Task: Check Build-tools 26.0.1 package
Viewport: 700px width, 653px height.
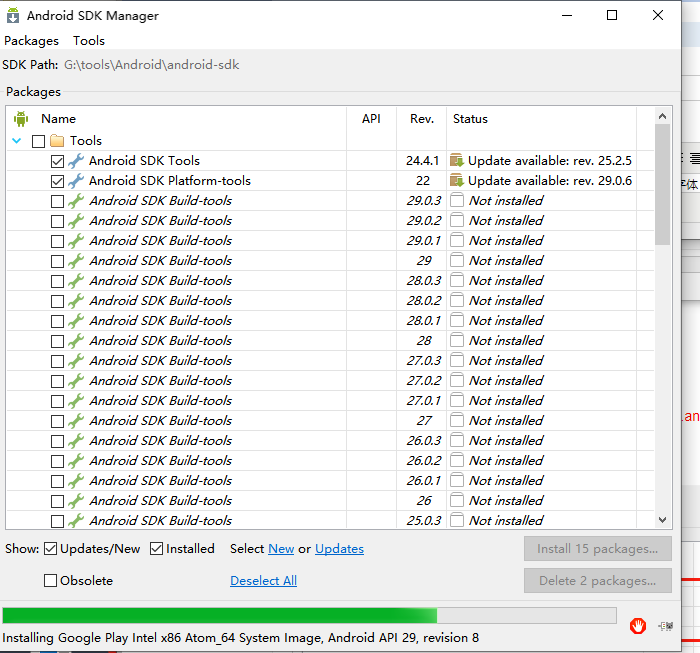Action: [x=57, y=481]
